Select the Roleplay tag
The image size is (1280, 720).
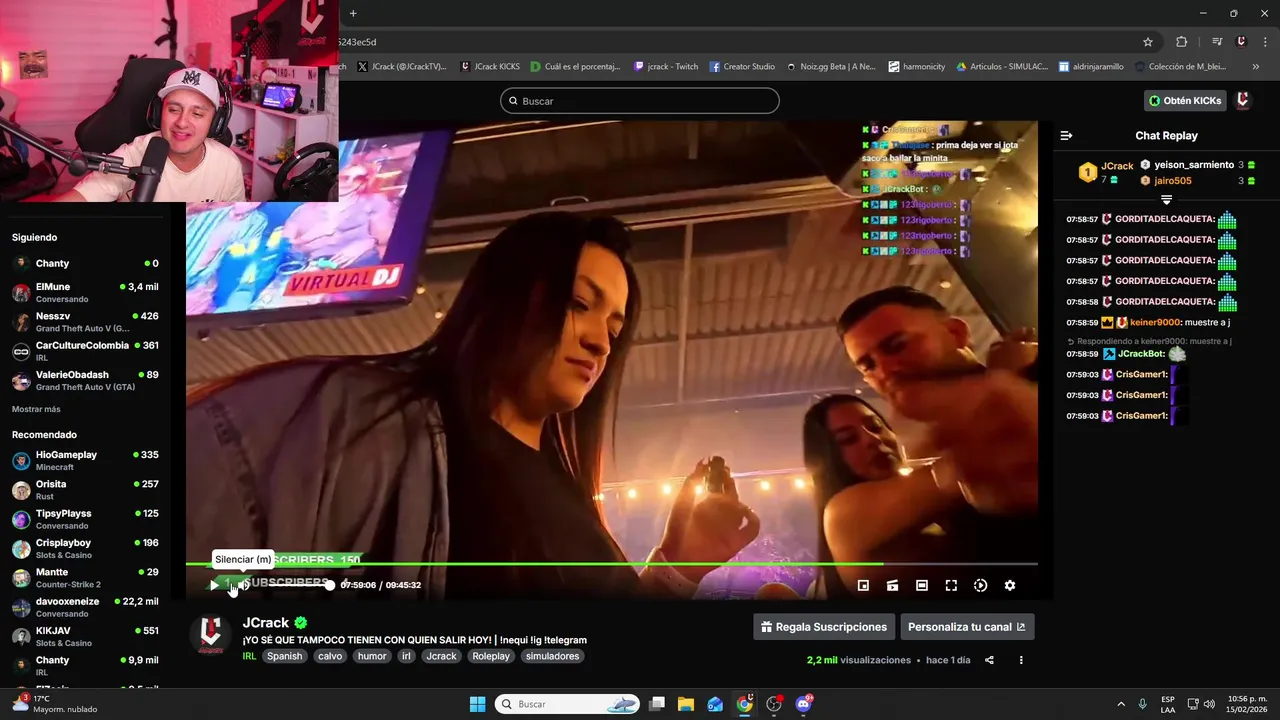tap(491, 656)
